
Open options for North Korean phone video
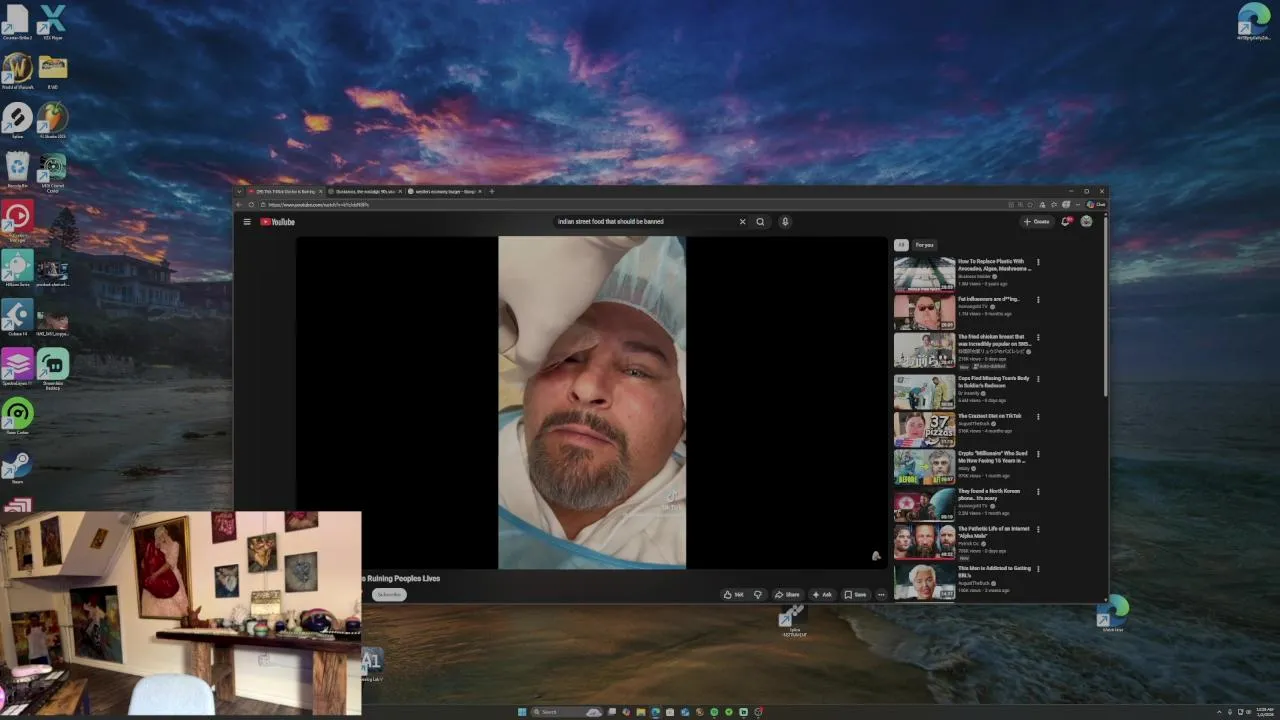coord(1038,492)
